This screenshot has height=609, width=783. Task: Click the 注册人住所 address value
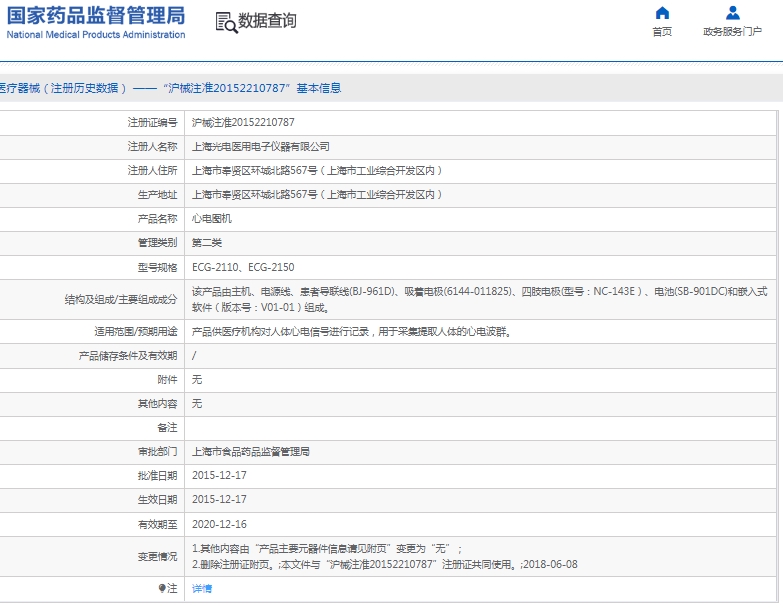[317, 171]
